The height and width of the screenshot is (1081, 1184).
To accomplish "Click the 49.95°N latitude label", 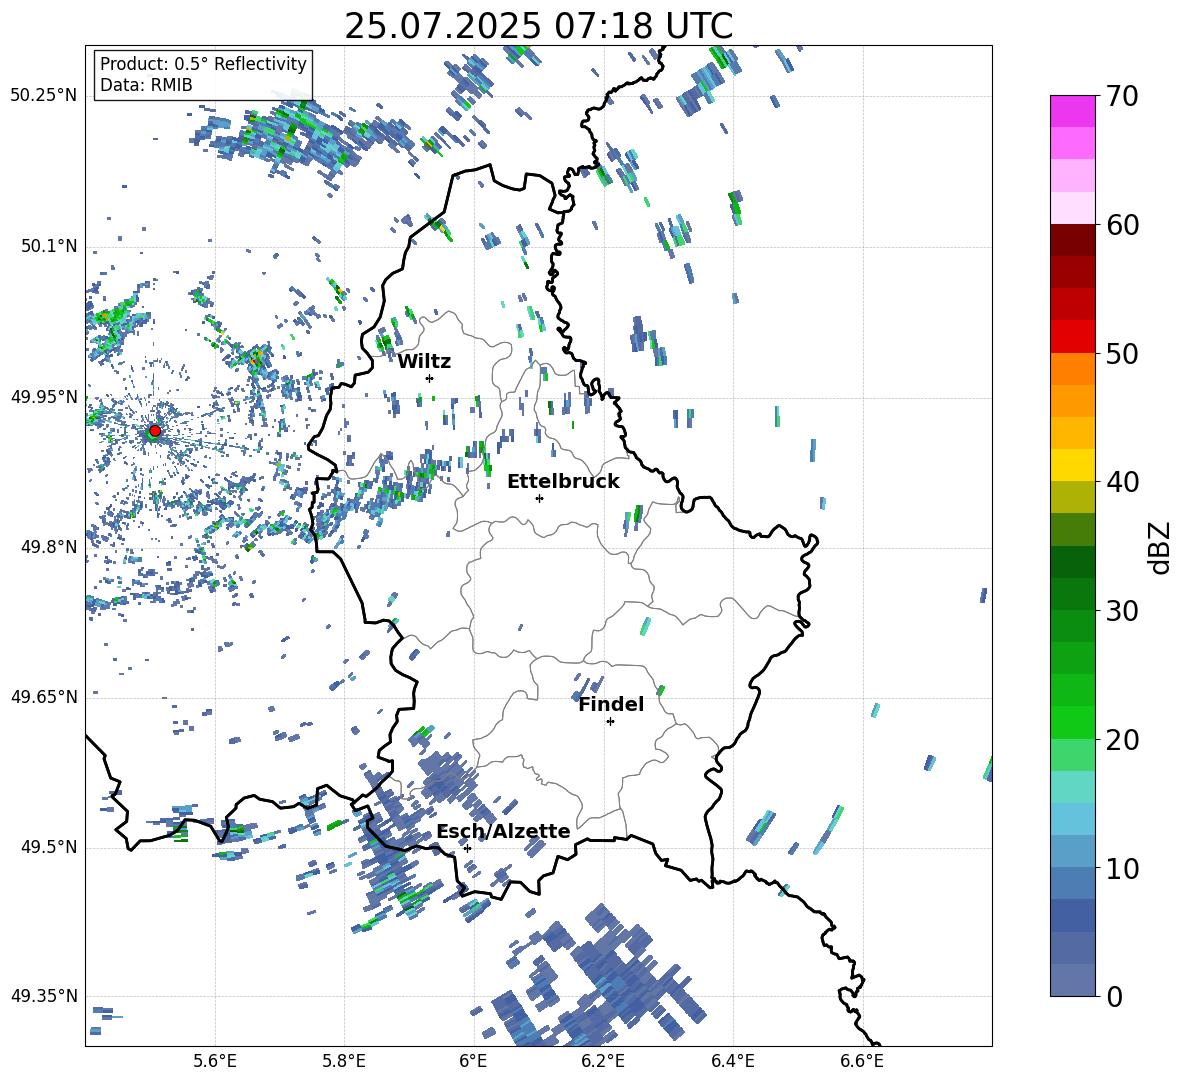I will (x=44, y=397).
